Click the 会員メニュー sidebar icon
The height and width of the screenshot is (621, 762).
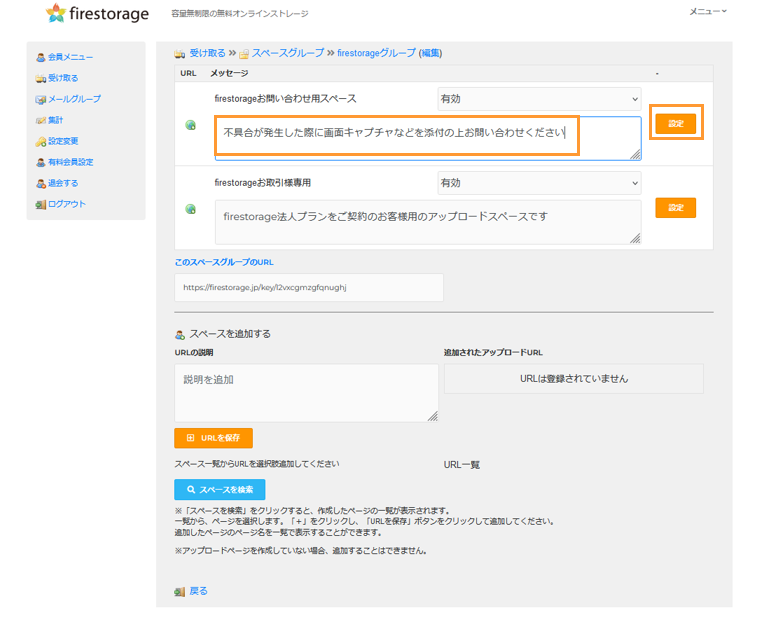click(x=41, y=57)
